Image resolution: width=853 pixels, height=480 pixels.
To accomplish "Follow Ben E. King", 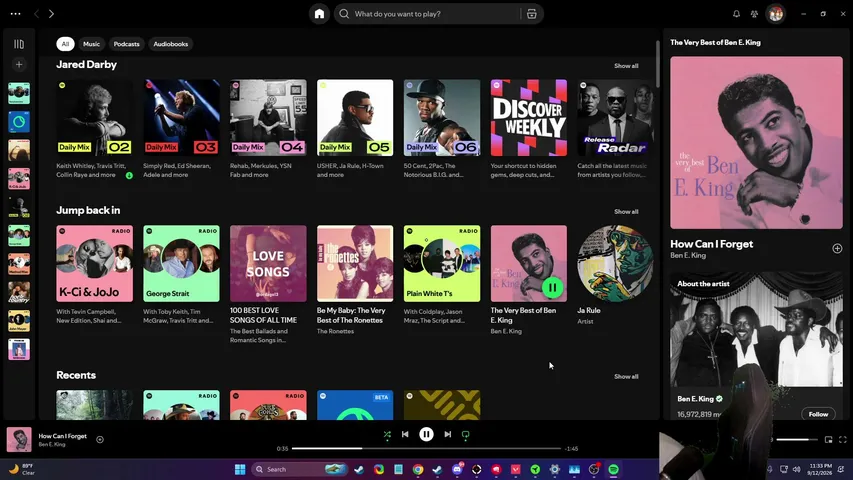I will pyautogui.click(x=818, y=414).
